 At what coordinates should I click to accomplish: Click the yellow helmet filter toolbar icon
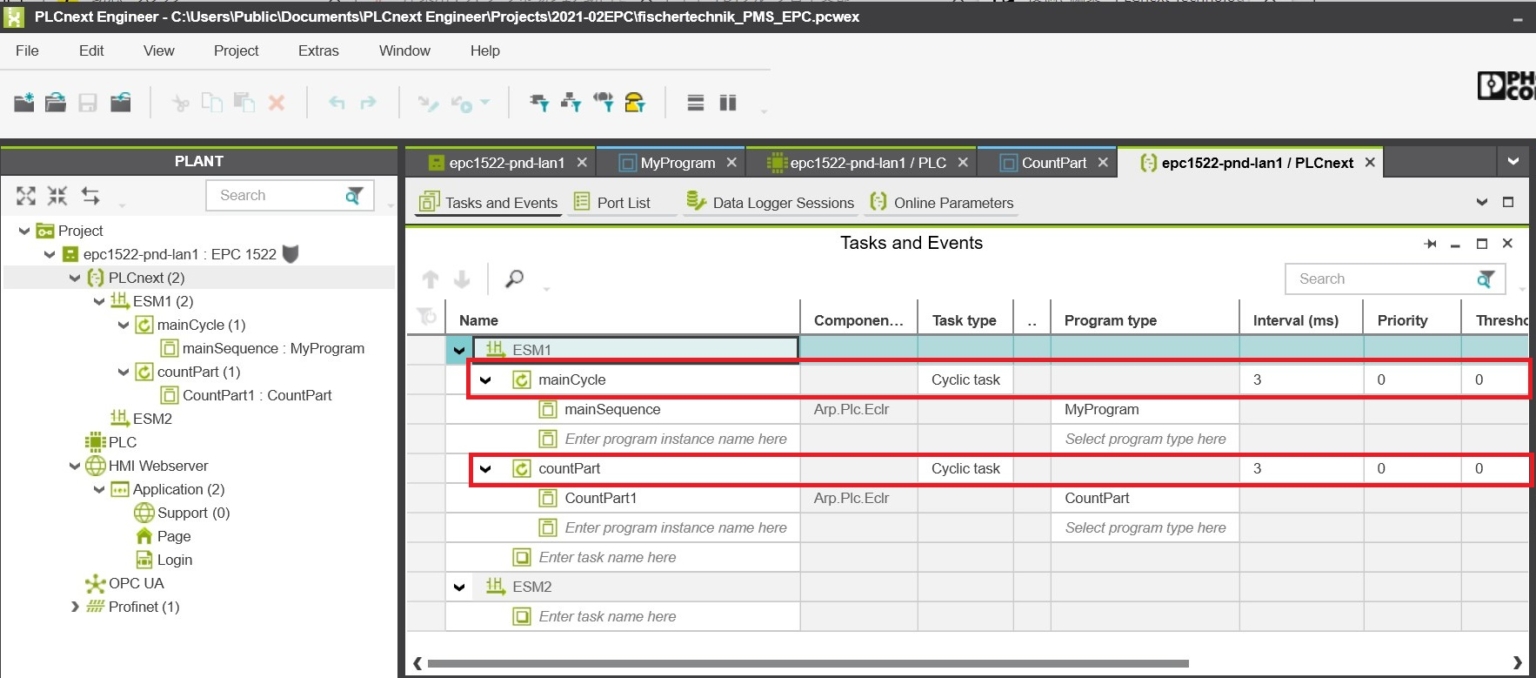634,102
